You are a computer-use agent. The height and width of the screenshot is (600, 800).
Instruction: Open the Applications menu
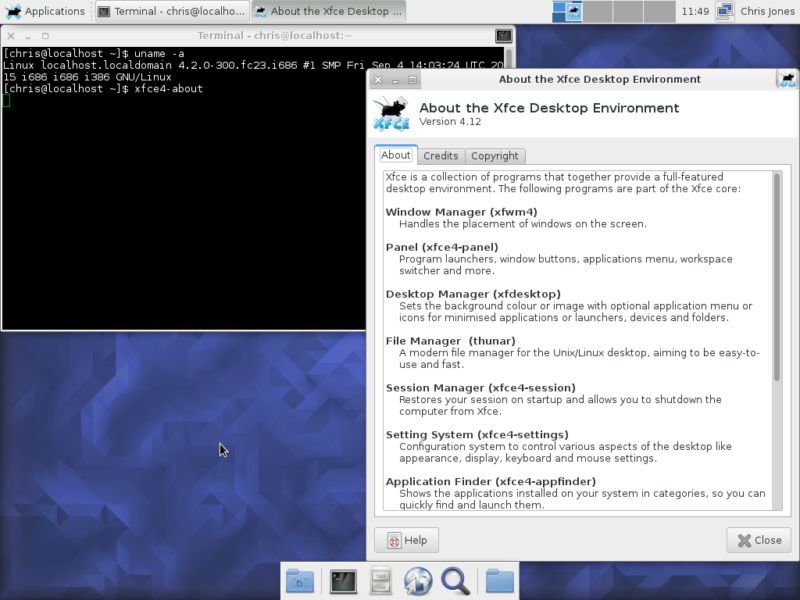[x=44, y=11]
